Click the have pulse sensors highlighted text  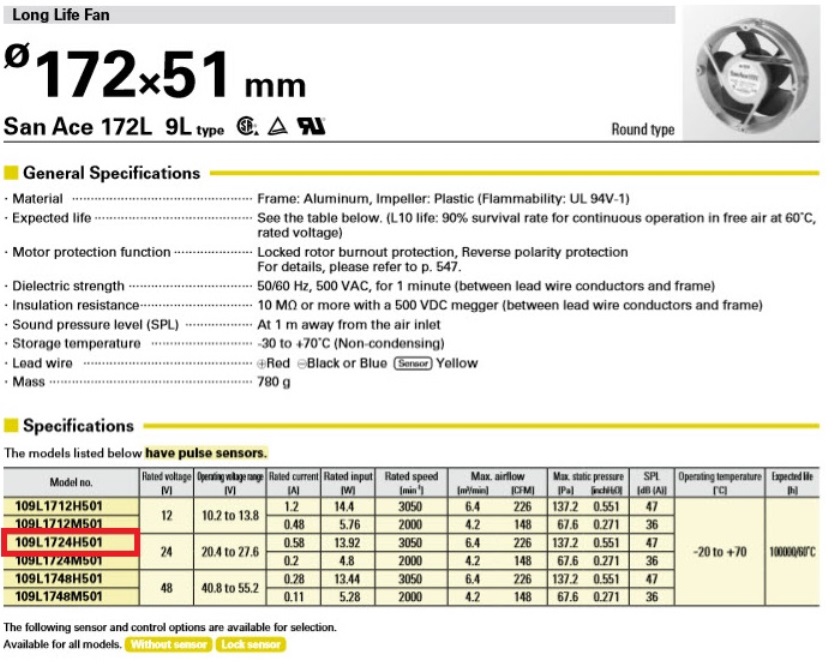[206, 453]
